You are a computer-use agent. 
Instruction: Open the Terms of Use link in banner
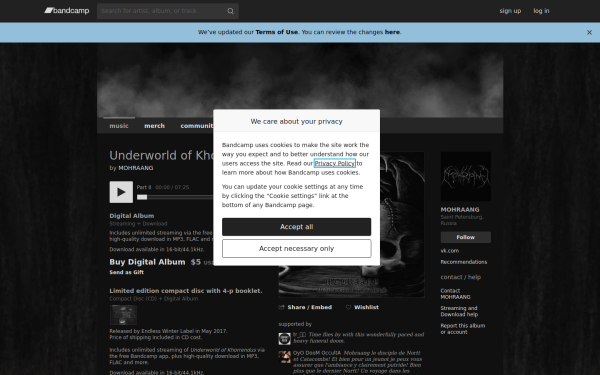[x=277, y=32]
